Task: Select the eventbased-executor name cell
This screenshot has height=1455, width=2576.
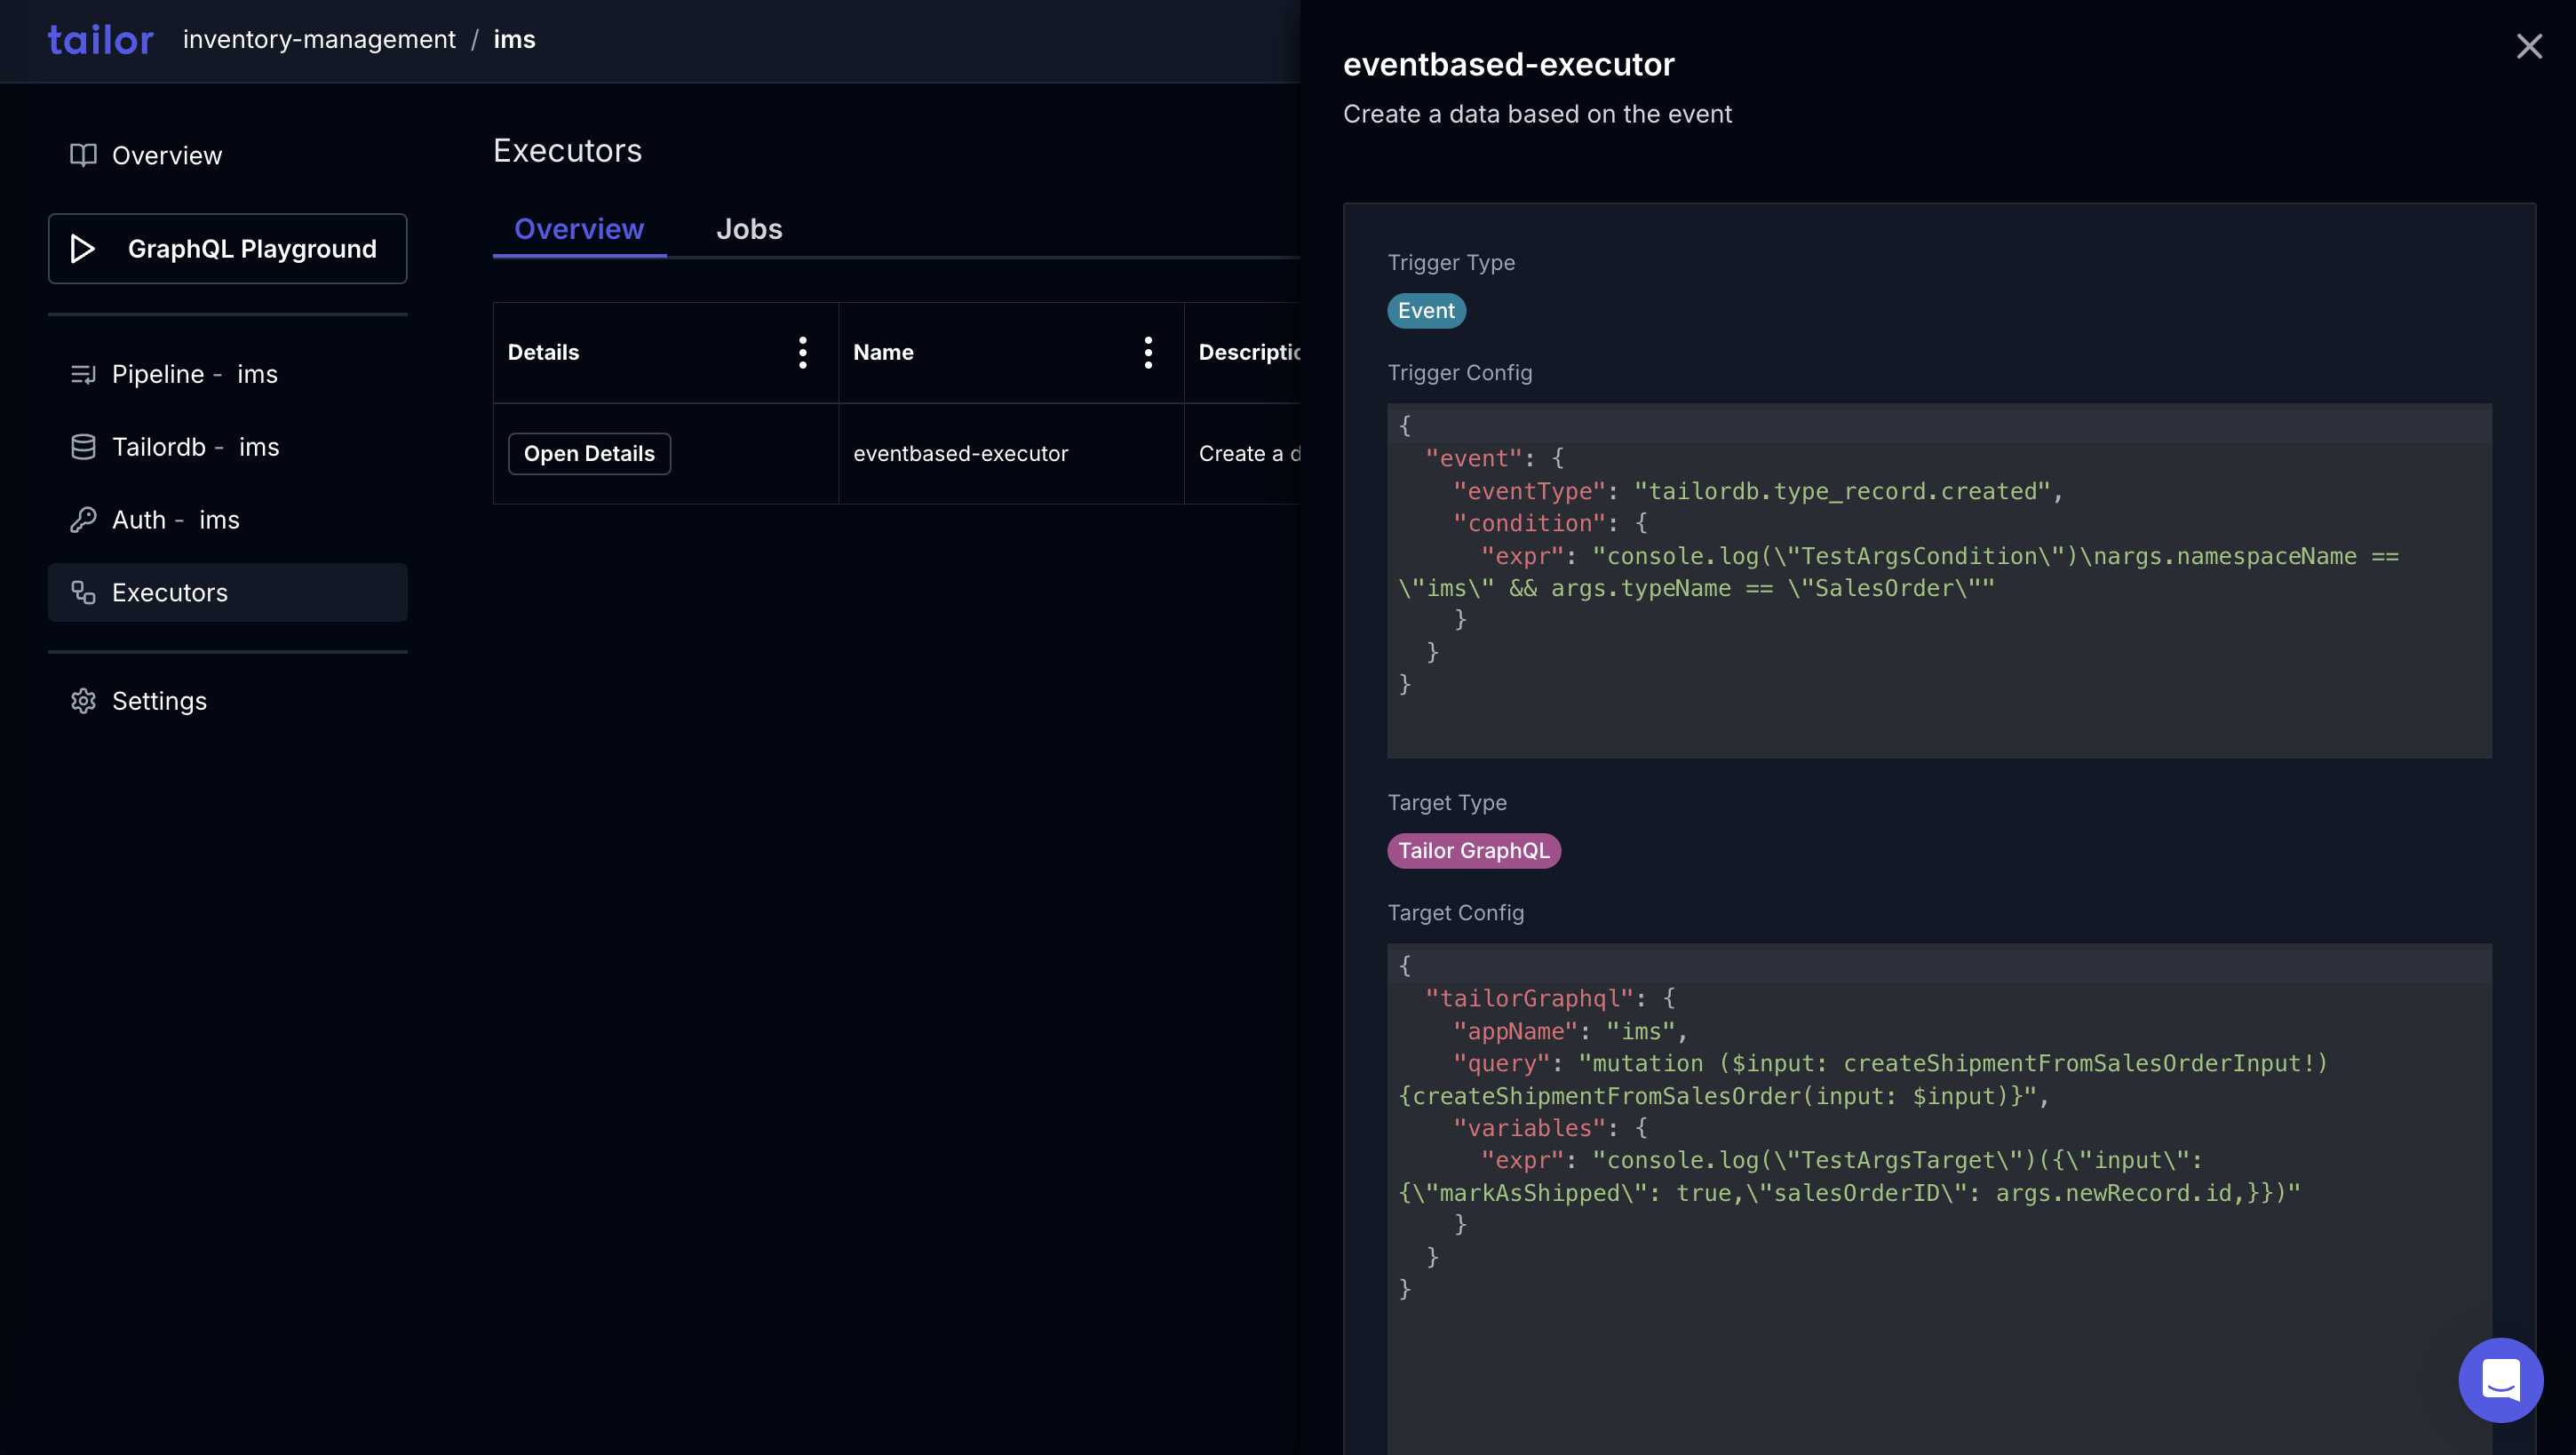Action: click(x=1011, y=453)
